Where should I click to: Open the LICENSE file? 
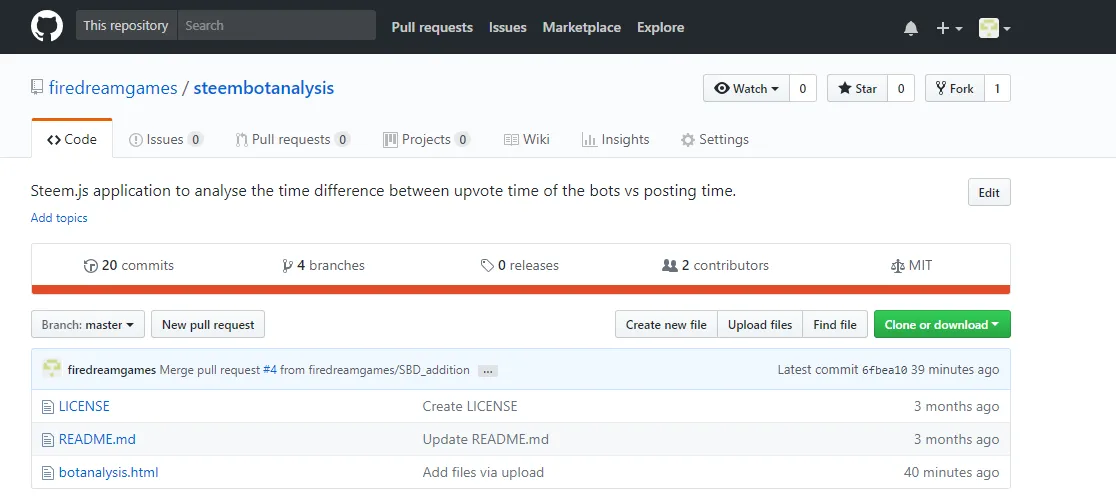click(x=84, y=407)
